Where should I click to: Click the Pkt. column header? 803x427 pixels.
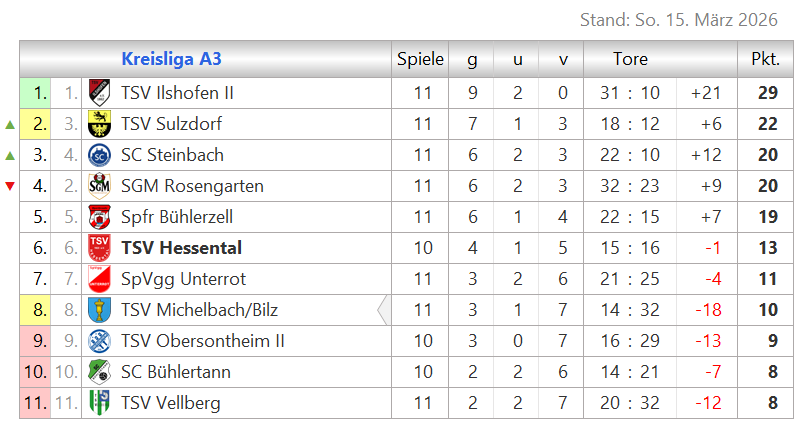click(x=765, y=59)
